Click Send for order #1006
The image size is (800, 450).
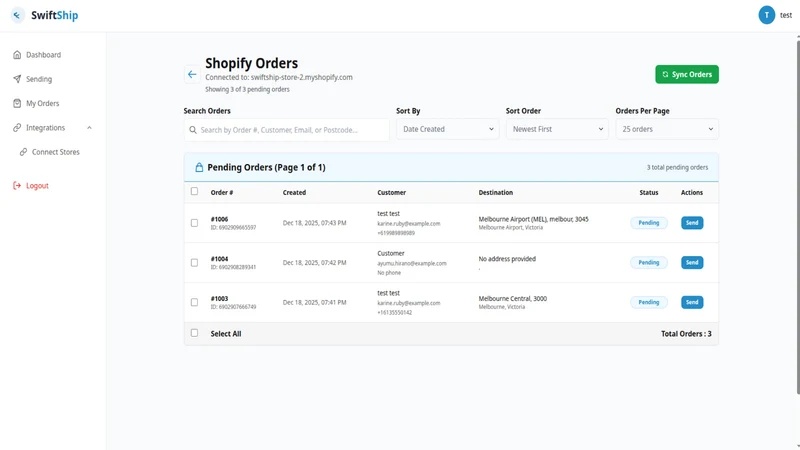(x=692, y=223)
